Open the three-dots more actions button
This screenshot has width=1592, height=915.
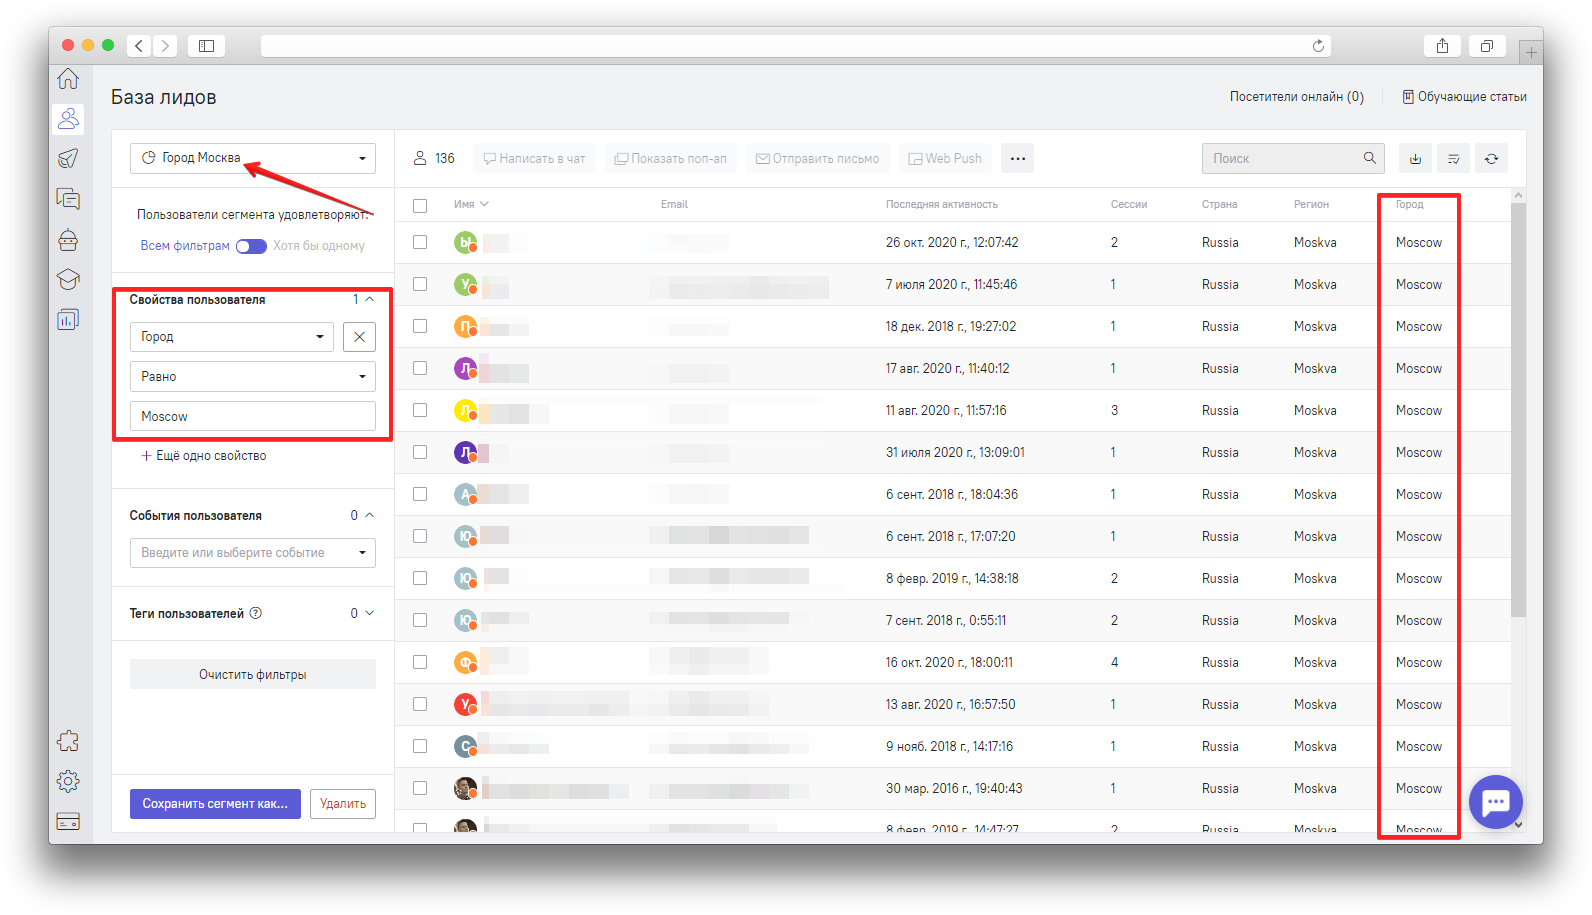click(1018, 158)
